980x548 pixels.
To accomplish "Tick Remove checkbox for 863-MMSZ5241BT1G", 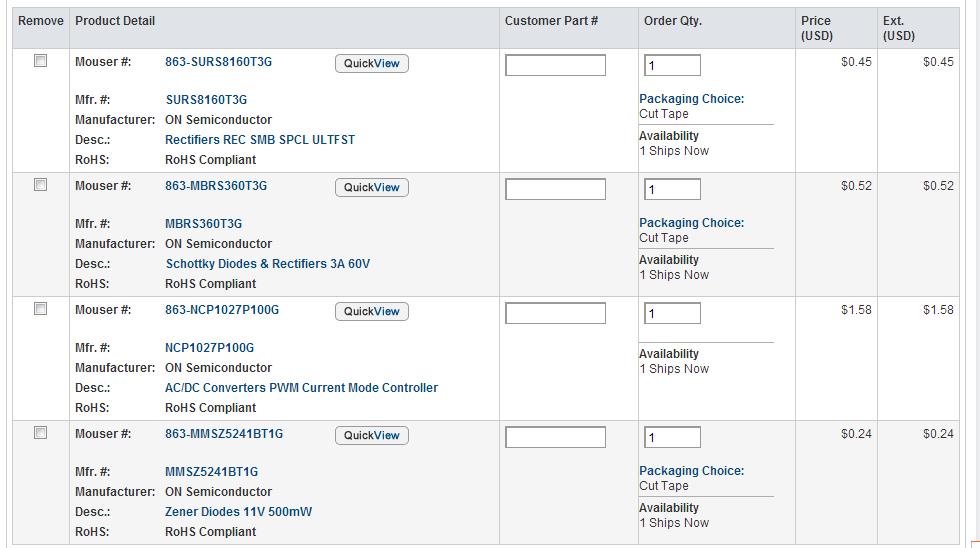I will coord(41,432).
